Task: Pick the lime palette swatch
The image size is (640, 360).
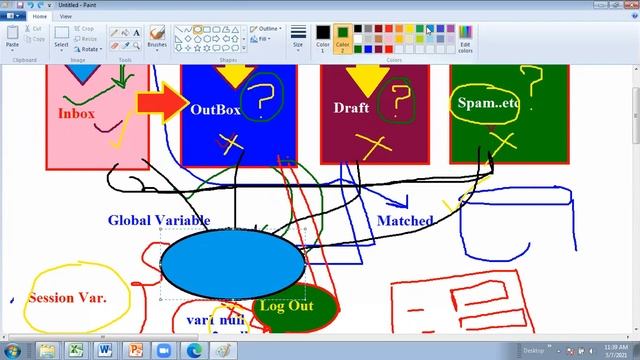Action: click(420, 39)
